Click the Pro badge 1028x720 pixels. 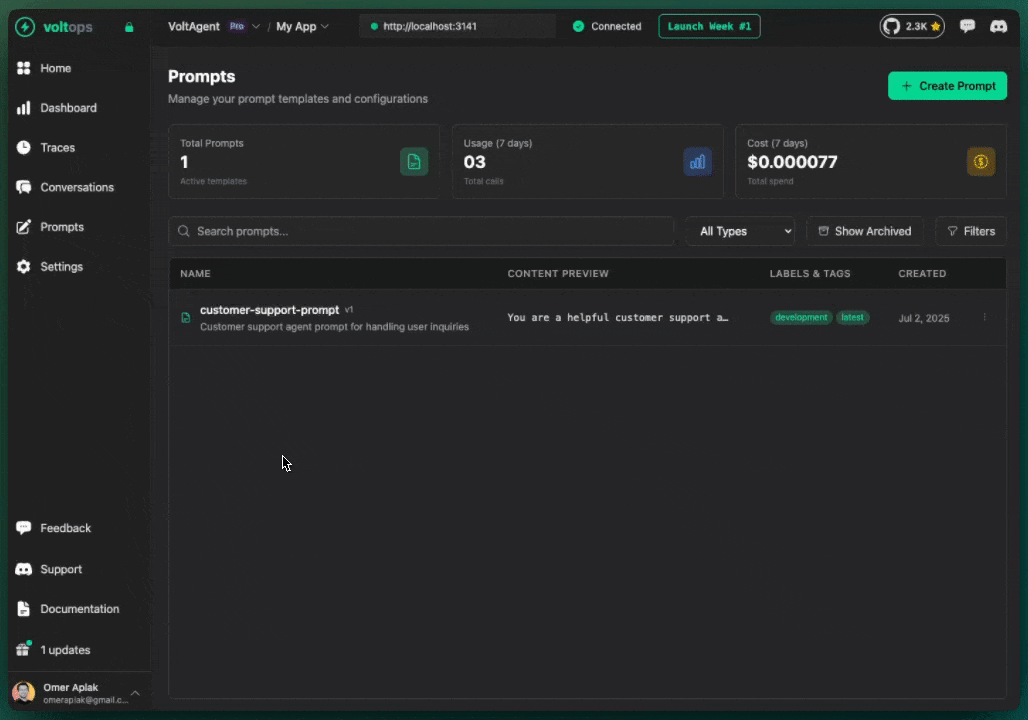[237, 27]
